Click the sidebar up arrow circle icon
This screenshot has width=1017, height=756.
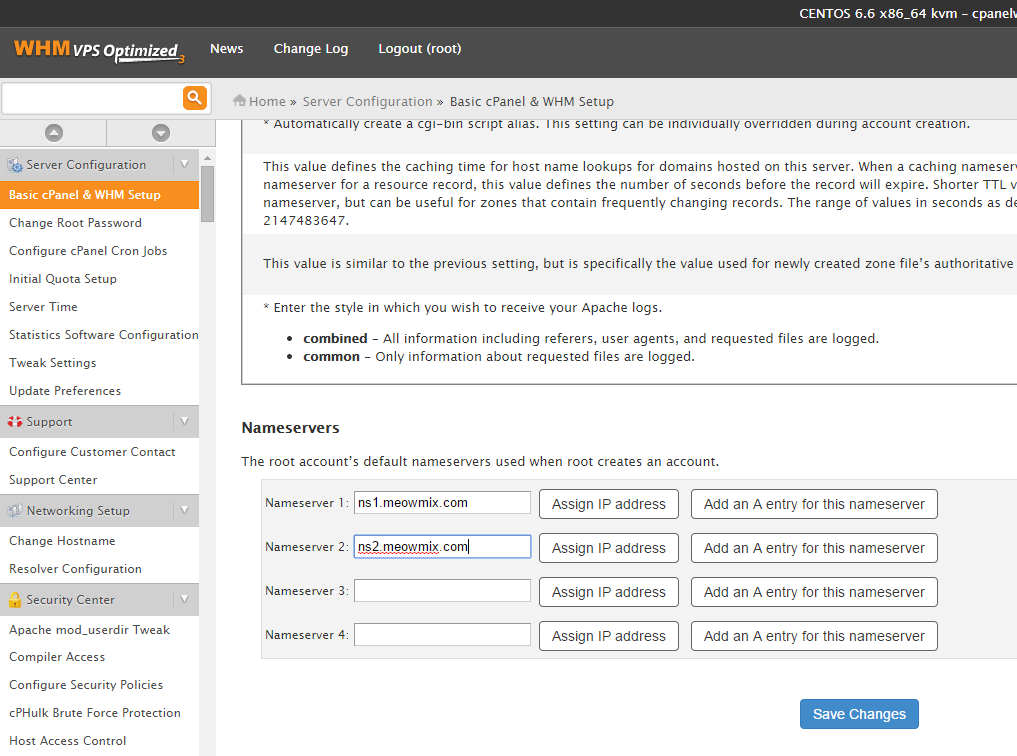tap(54, 133)
